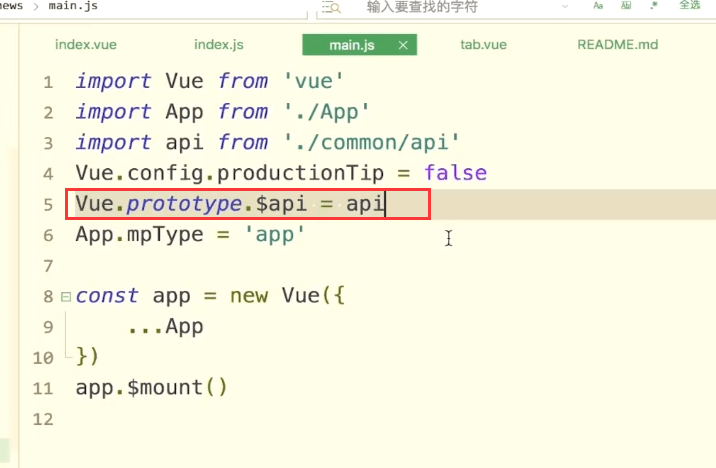Click prototype on line 5
This screenshot has width=716, height=468.
click(x=184, y=204)
